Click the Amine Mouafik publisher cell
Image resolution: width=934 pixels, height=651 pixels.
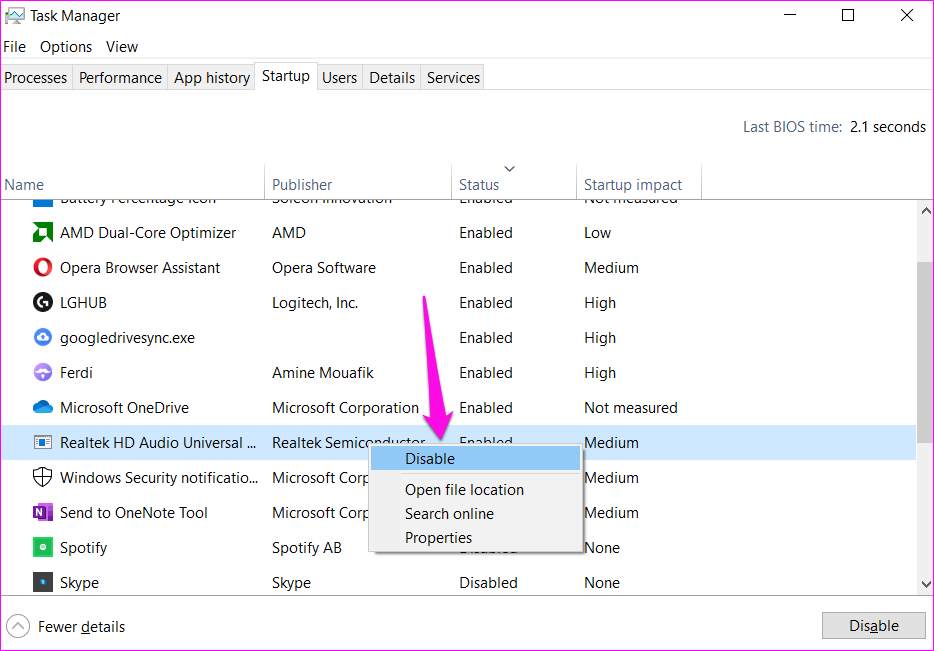[323, 373]
